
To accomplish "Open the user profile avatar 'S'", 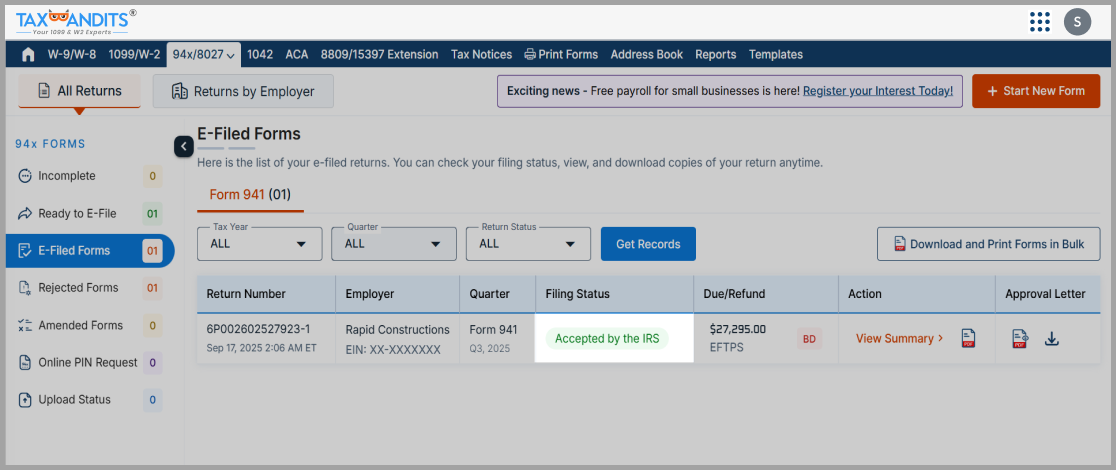I will coord(1077,21).
